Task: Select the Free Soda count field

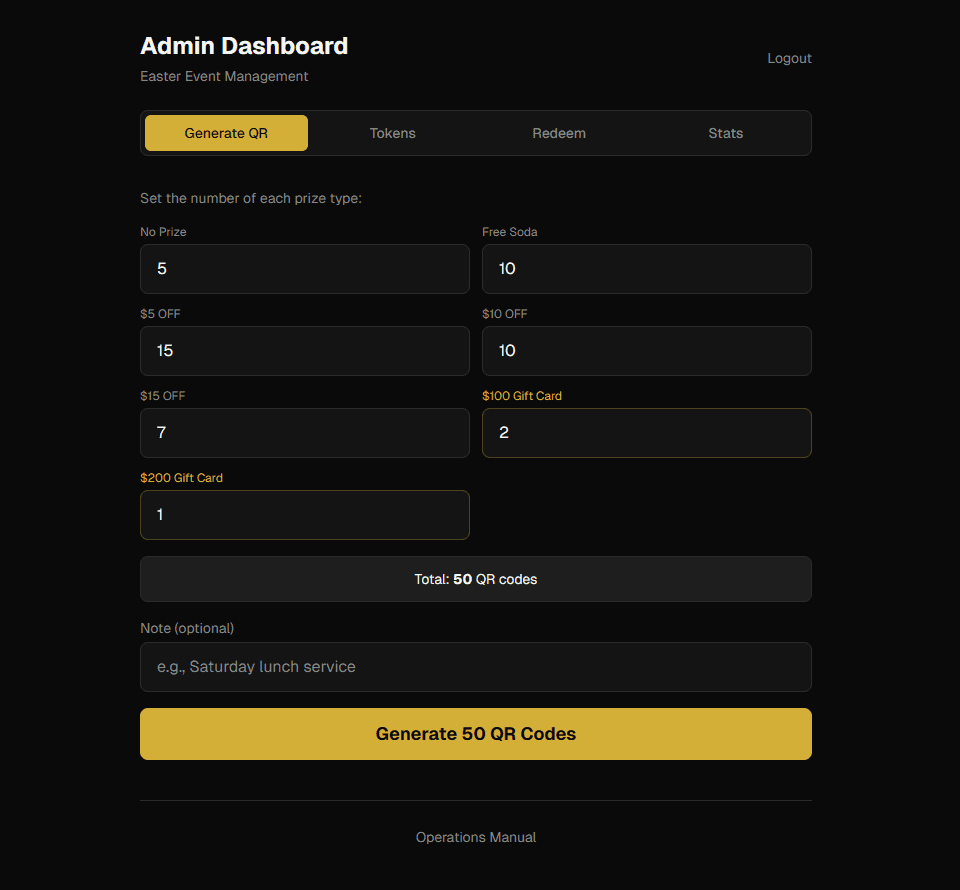Action: 646,268
